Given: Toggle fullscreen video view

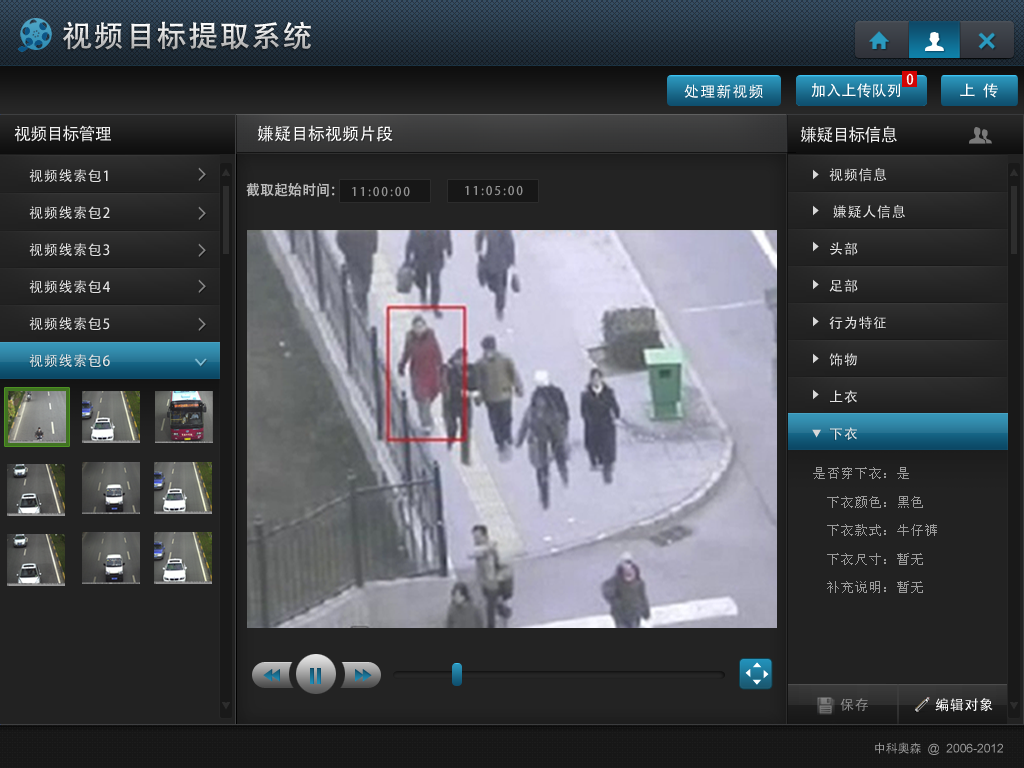Looking at the screenshot, I should [756, 673].
